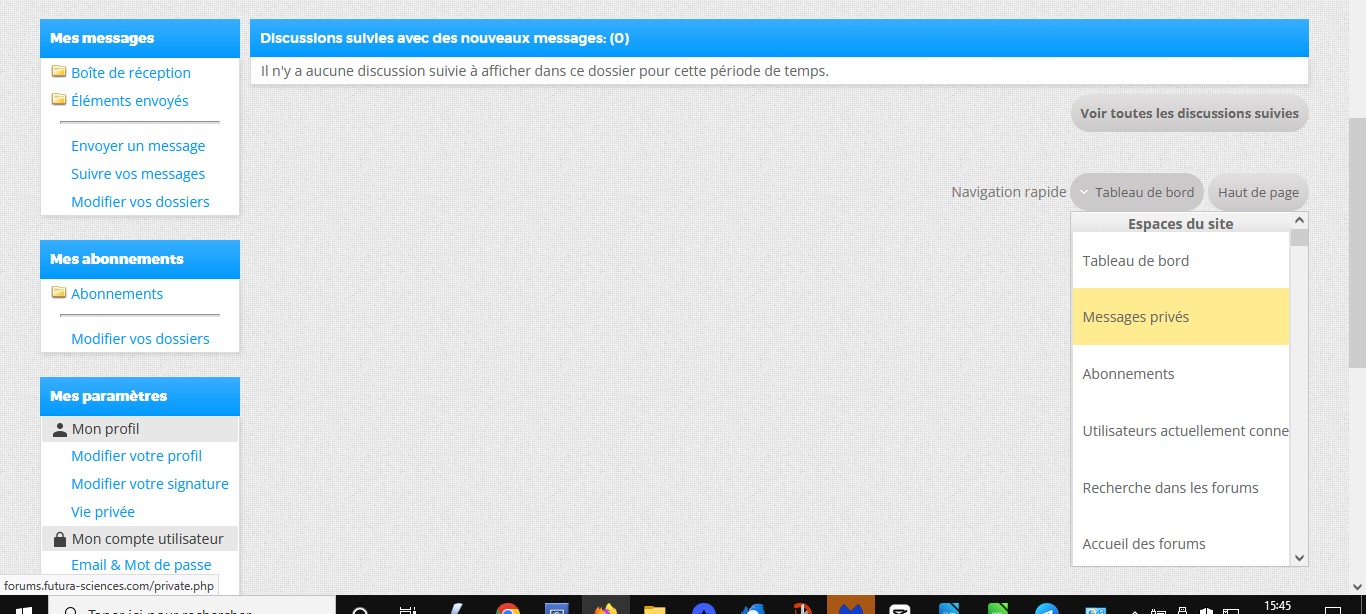Click the navigation list scrollbar thumb
The height and width of the screenshot is (614, 1366).
coord(1299,238)
